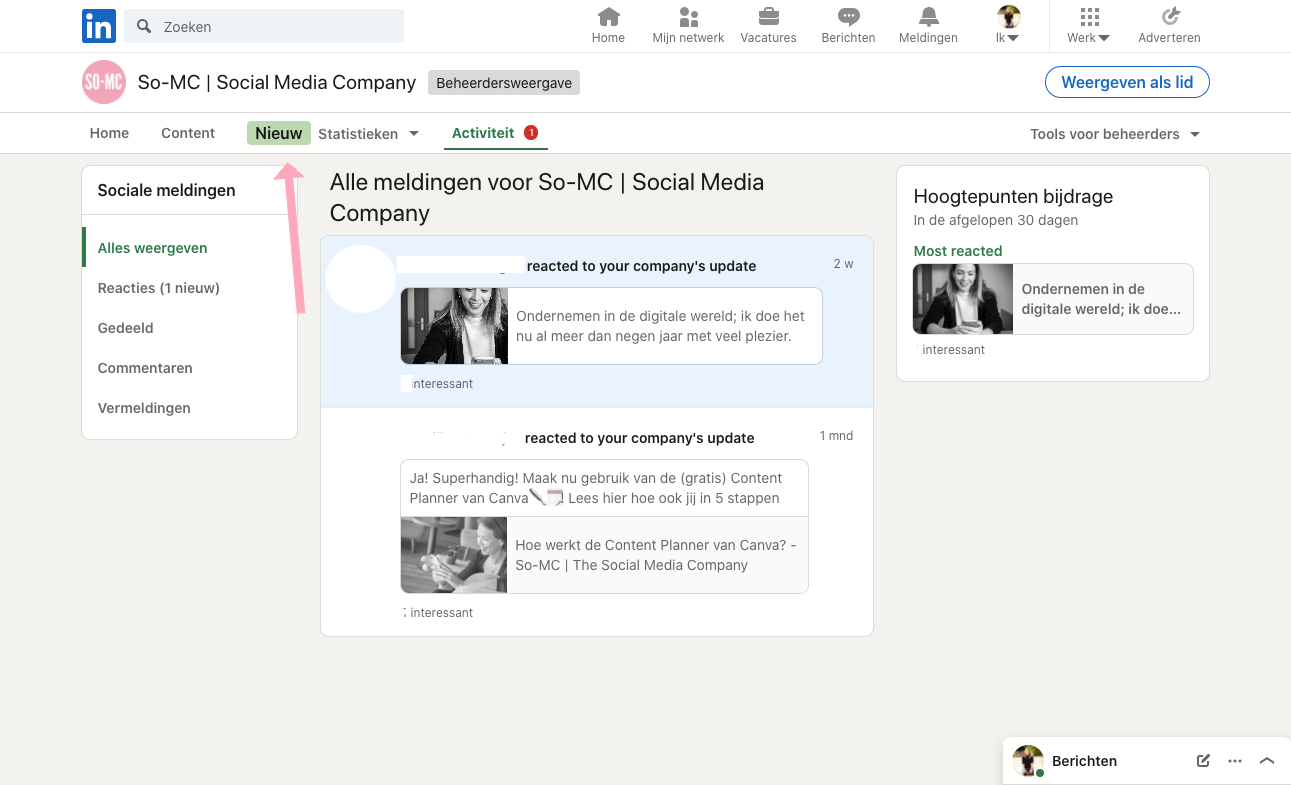Open Berichten bar more options (three dots)
Image resolution: width=1291 pixels, height=785 pixels.
[1235, 761]
